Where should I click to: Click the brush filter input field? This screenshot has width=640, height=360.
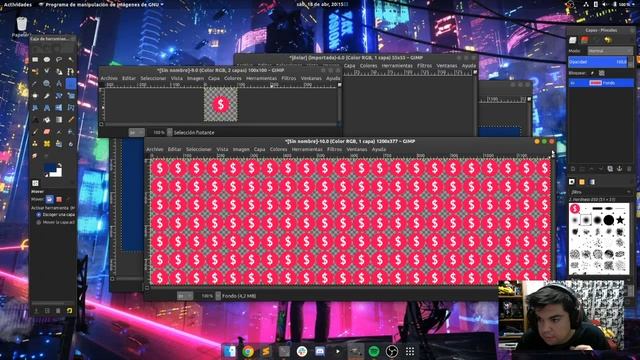[x=601, y=191]
